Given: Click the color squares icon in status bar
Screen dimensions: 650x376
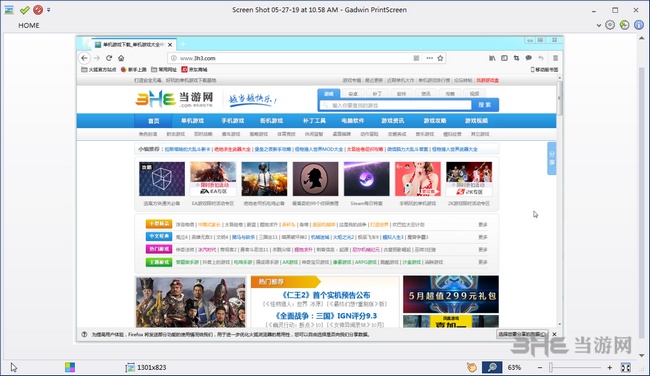Looking at the screenshot, I should [x=70, y=367].
